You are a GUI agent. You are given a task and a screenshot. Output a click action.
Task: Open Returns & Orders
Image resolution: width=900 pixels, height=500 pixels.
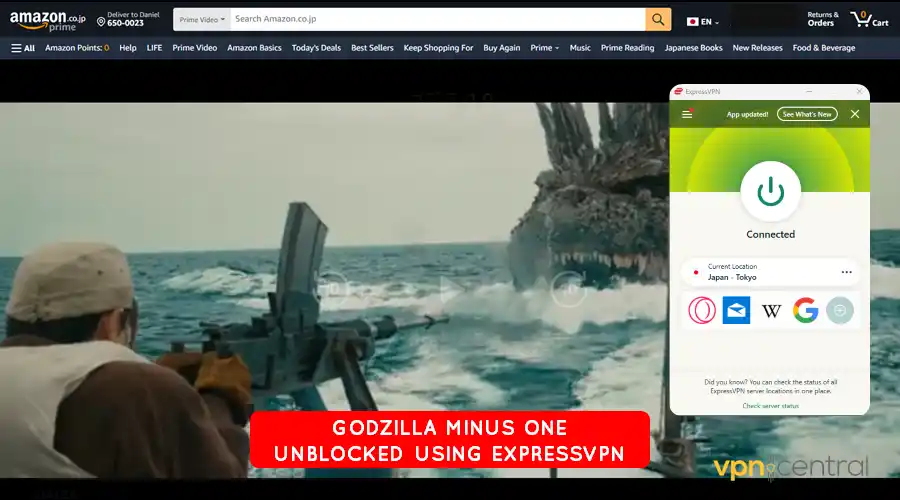click(823, 19)
